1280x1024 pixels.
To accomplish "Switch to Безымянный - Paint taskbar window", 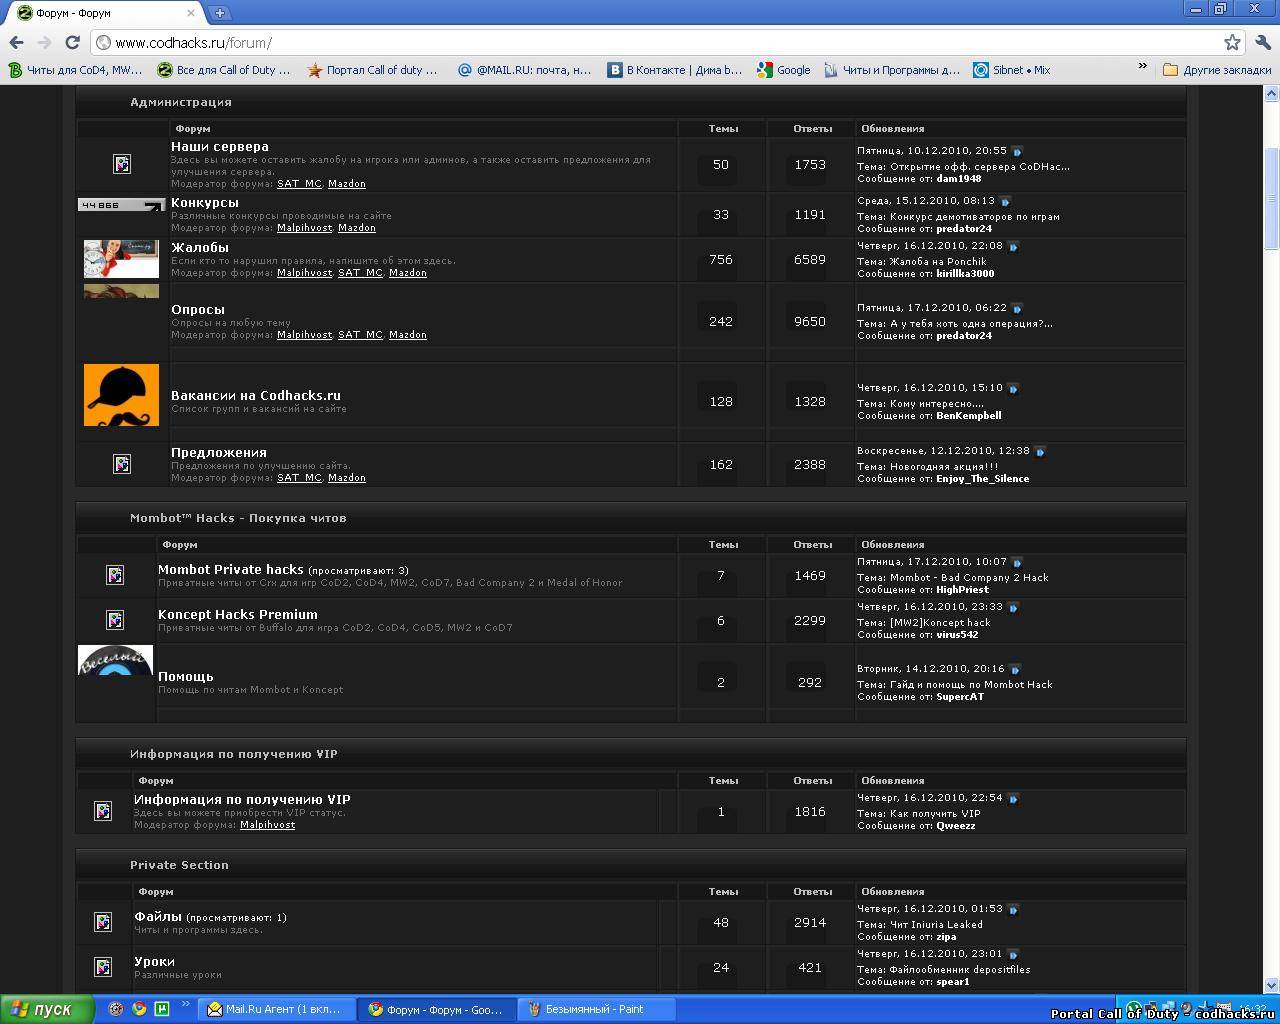I will pos(597,1009).
